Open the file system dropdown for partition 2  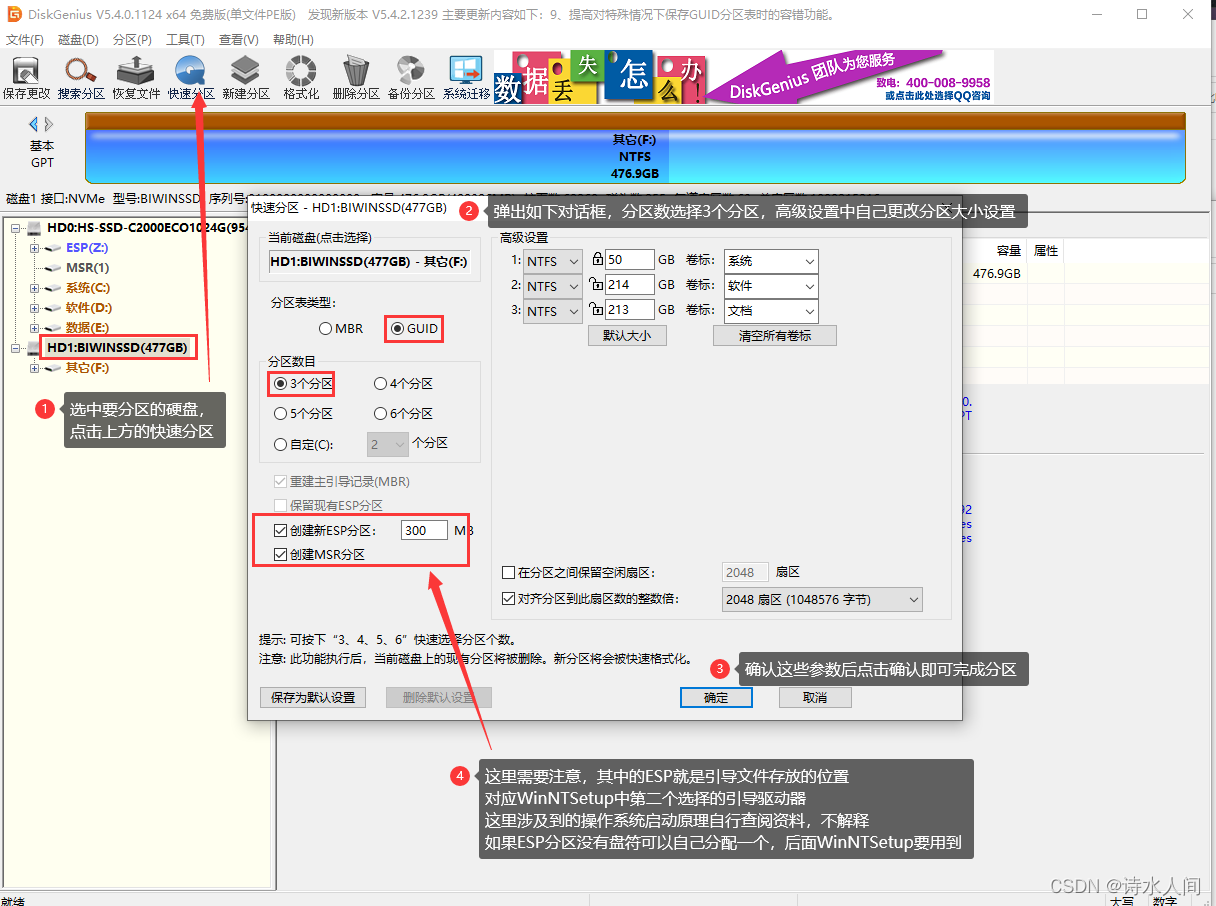(553, 286)
